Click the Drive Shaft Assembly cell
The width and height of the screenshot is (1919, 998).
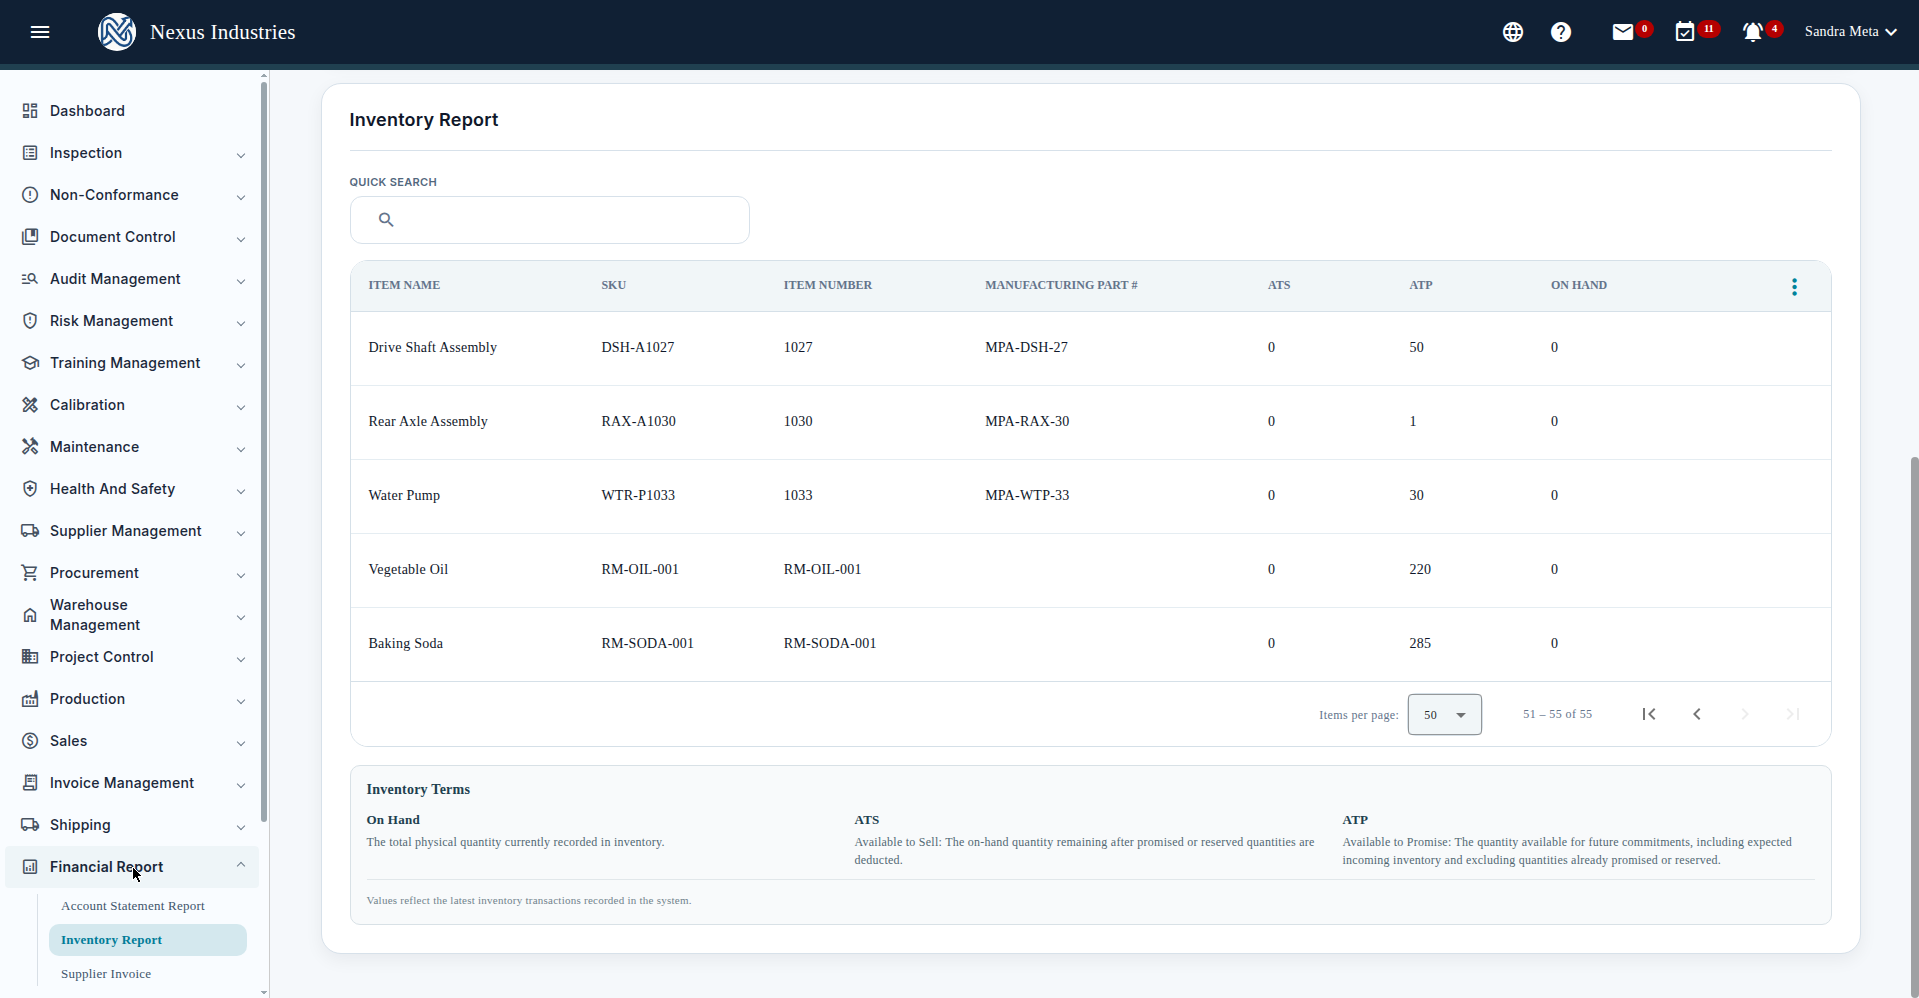click(433, 347)
